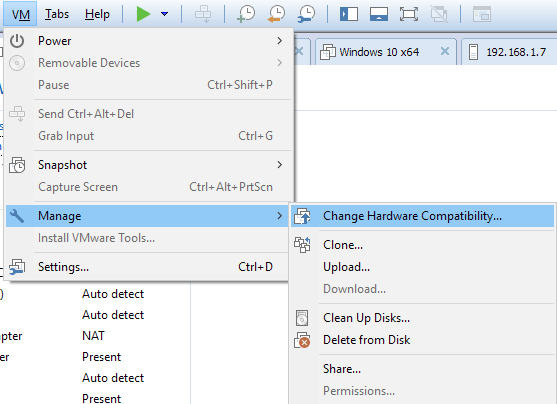The image size is (557, 404).
Task: Toggle the thumbnail bar view icon
Action: click(x=379, y=15)
